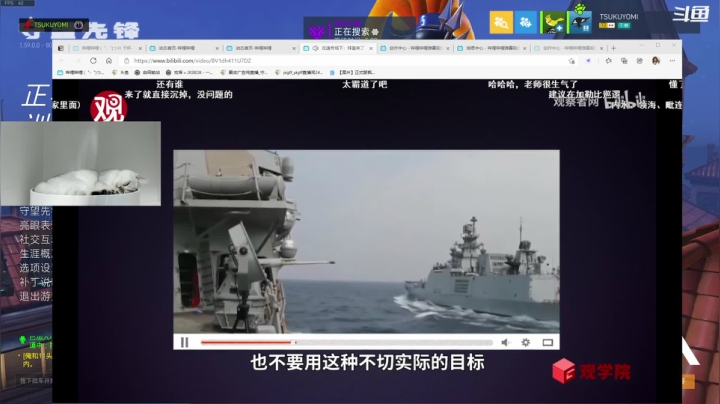Open video player settings gear
720x404 pixels.
(x=526, y=342)
